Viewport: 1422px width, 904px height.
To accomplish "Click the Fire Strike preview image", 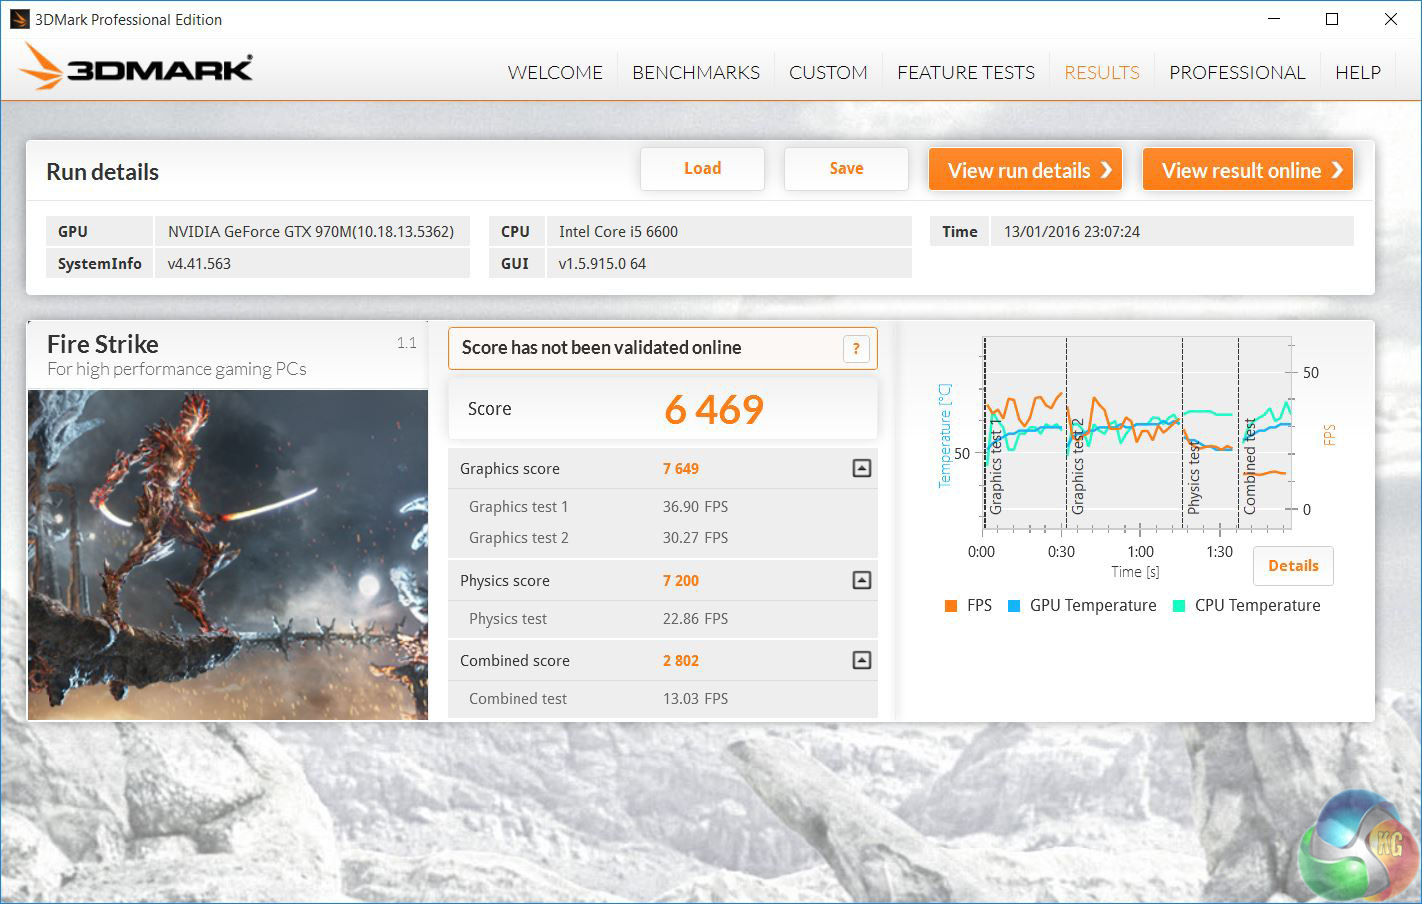I will pyautogui.click(x=228, y=554).
